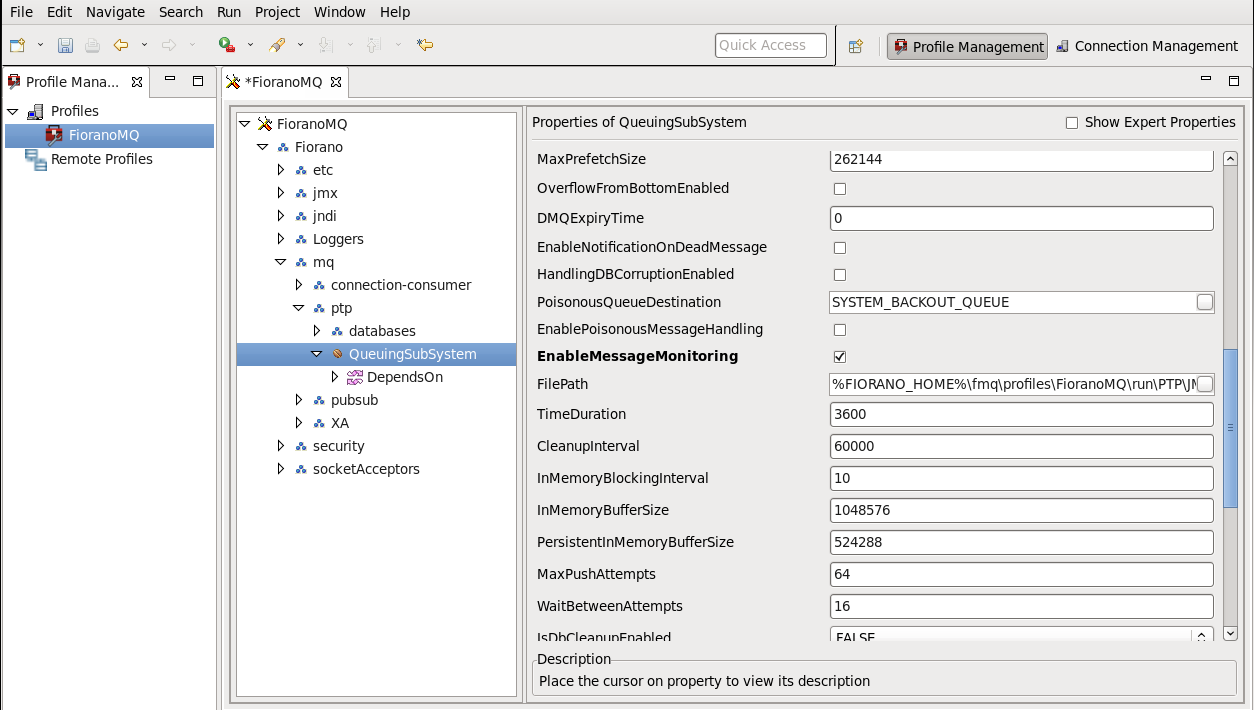Click the Next Annotation toolbar icon
The image size is (1254, 710).
coord(324,45)
